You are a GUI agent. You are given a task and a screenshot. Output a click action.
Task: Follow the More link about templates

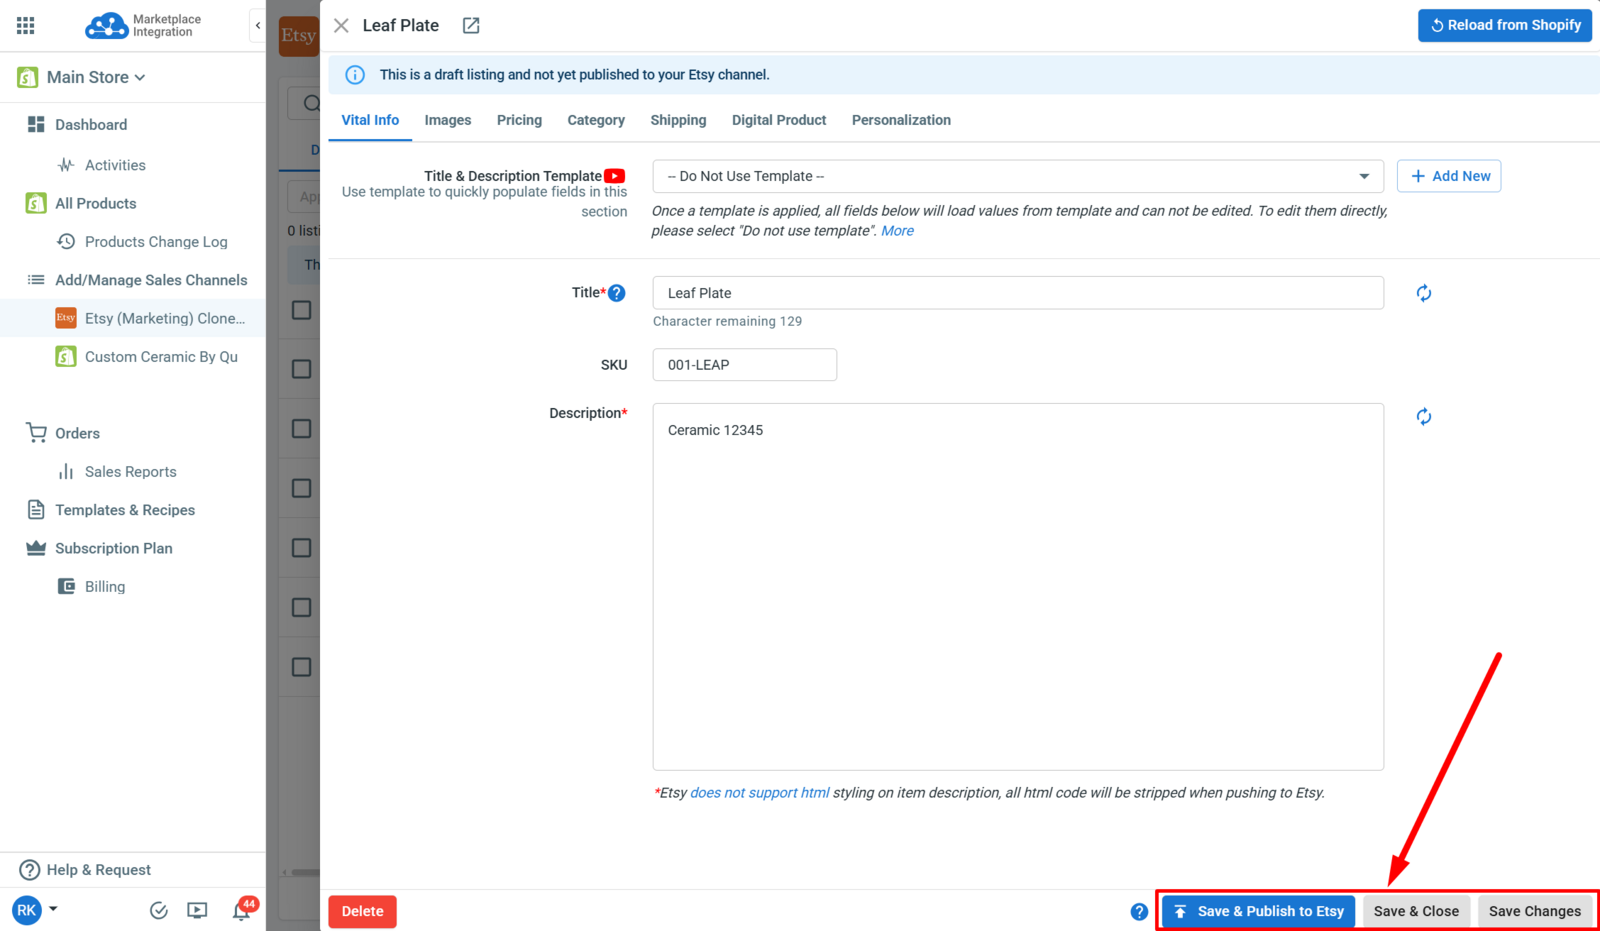897,231
